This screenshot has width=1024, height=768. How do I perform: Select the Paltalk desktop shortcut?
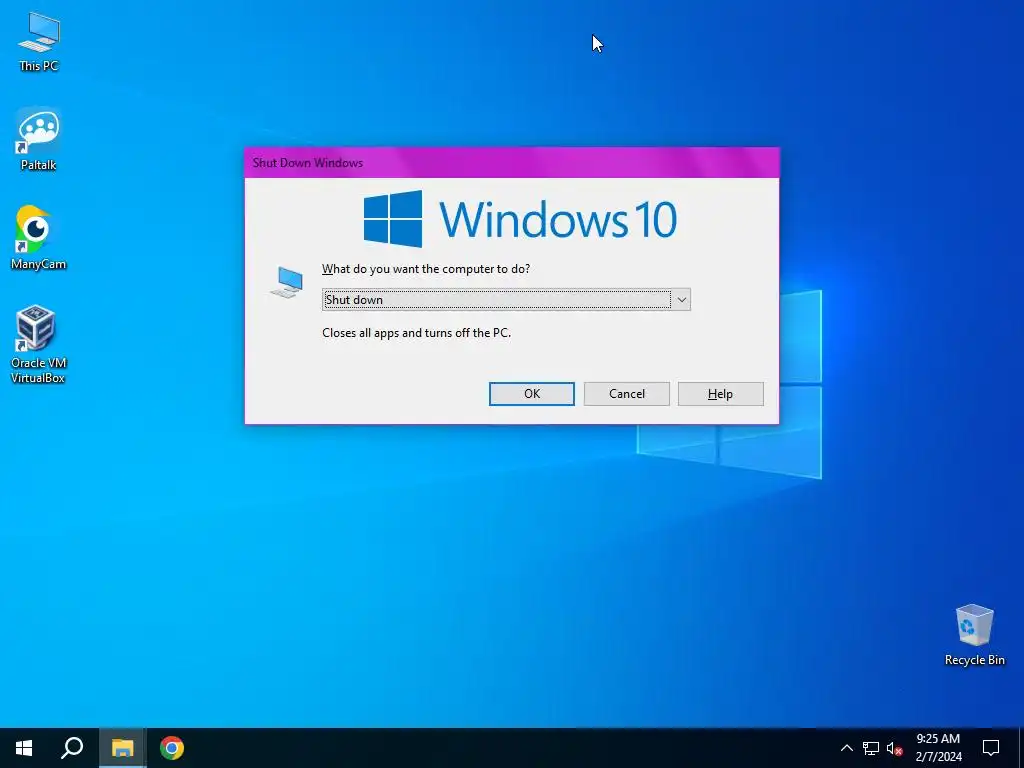39,140
